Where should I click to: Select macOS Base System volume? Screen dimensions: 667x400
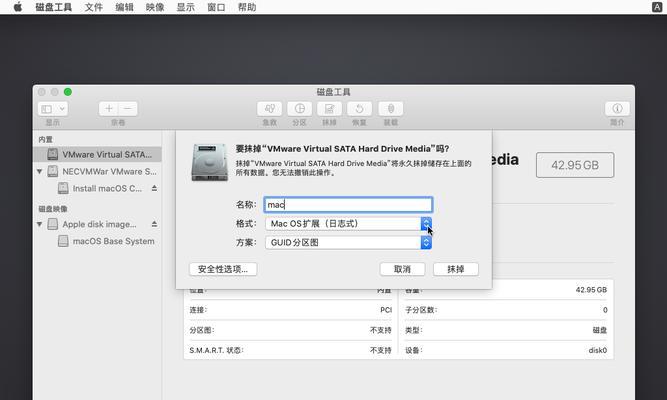click(x=106, y=241)
